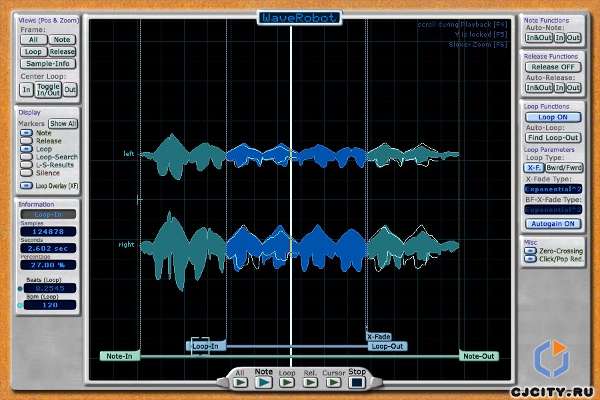Image resolution: width=600 pixels, height=400 pixels.
Task: Open the BF-X-Fade Type selector
Action: [552, 210]
